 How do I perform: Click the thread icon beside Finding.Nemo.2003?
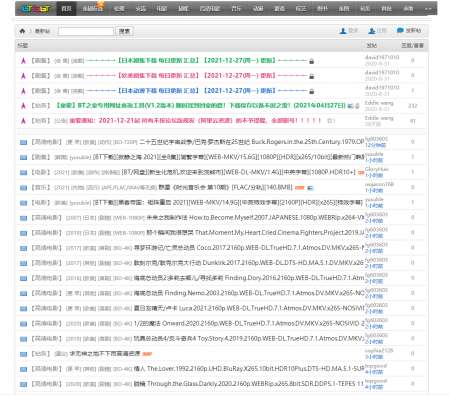(23, 293)
